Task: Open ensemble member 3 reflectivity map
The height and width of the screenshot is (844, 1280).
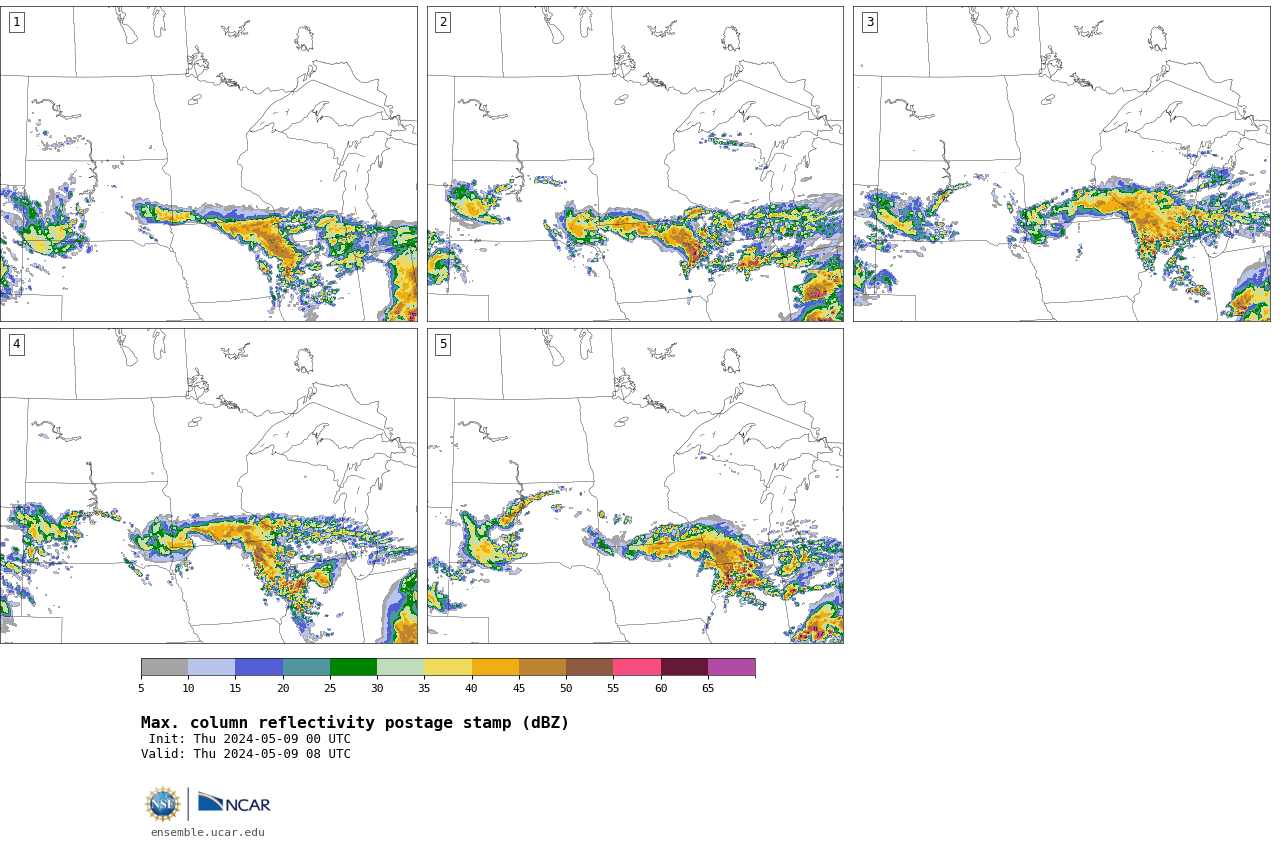Action: point(1062,164)
